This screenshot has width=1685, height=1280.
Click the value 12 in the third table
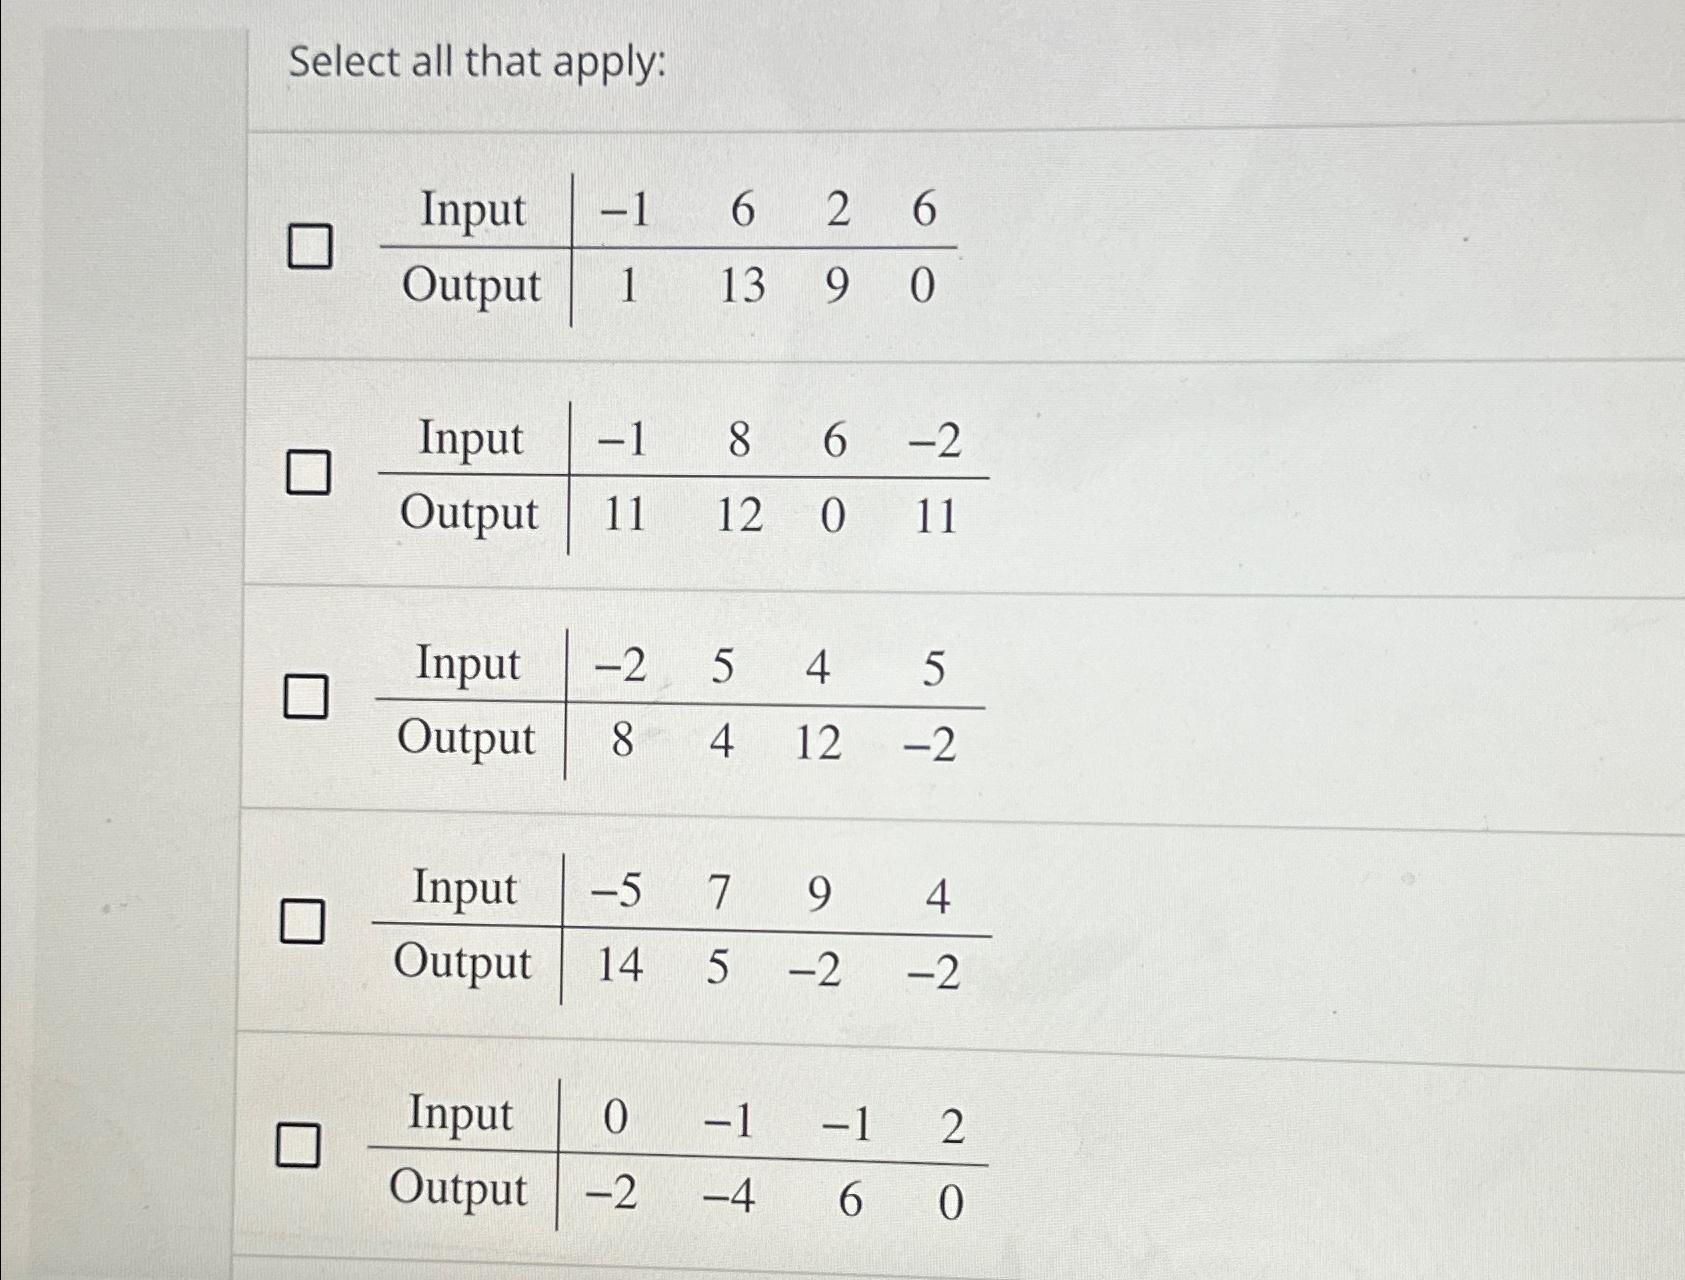click(x=820, y=741)
